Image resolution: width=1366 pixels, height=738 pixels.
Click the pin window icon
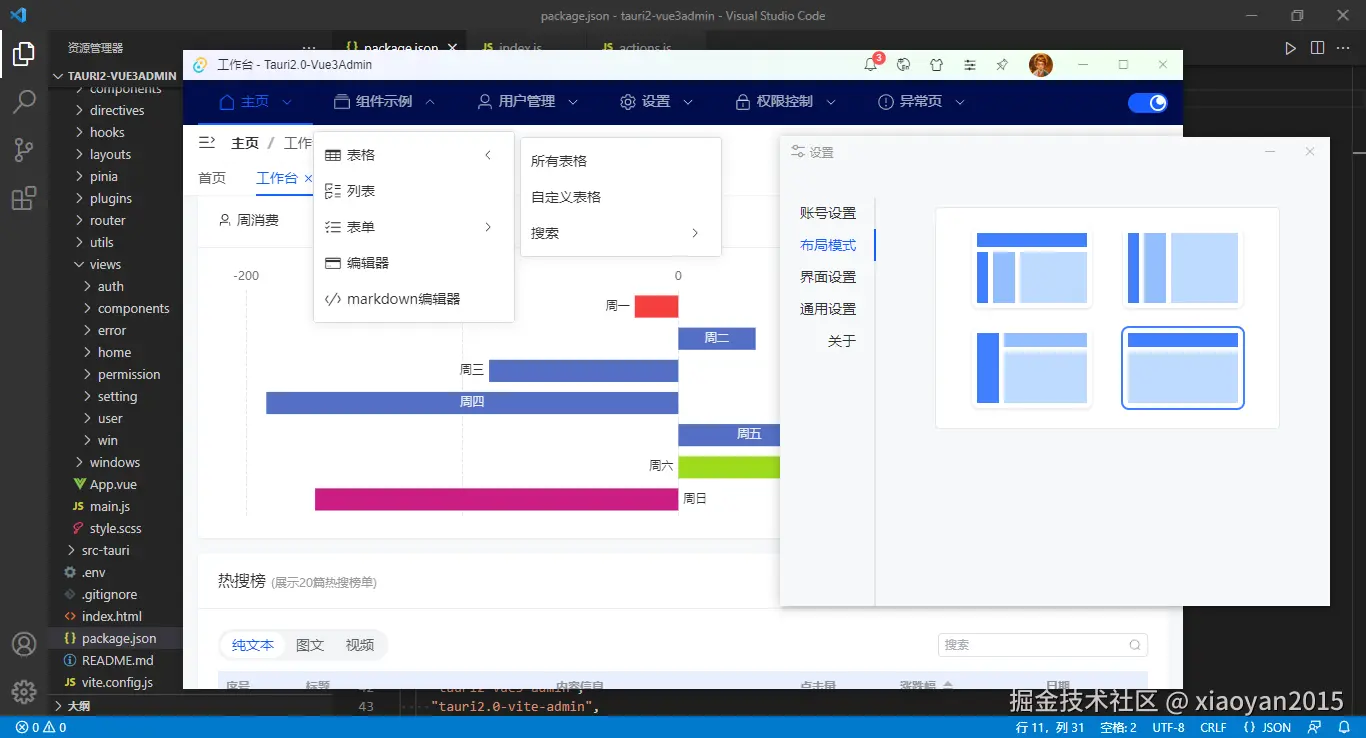click(1002, 64)
